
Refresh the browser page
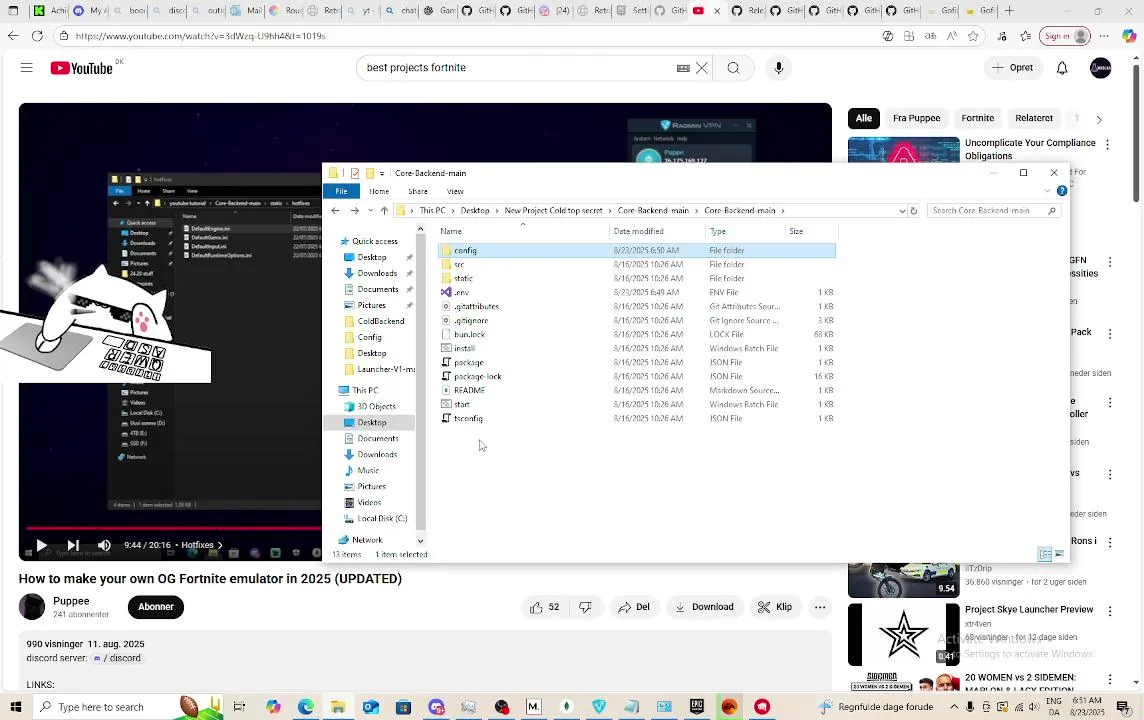coord(37,36)
